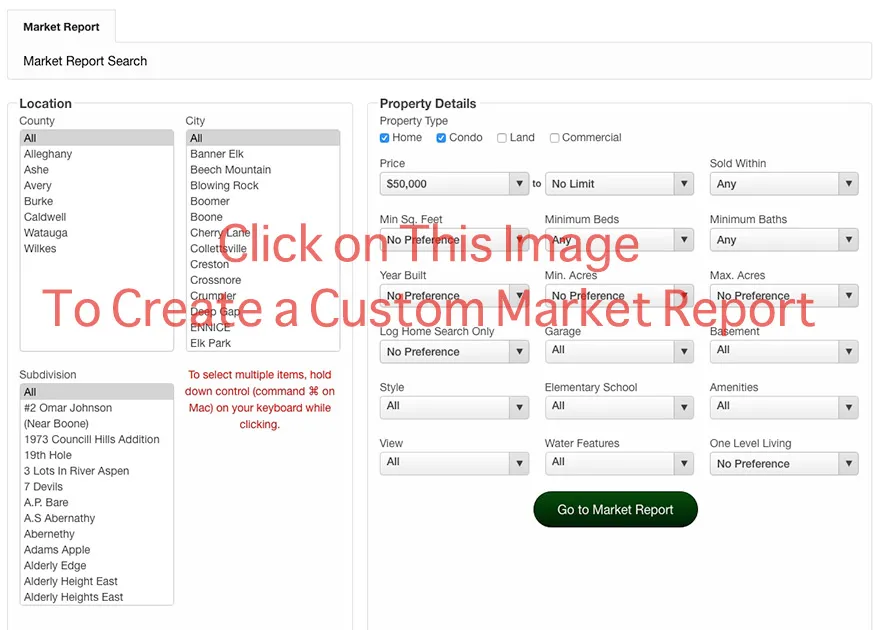The height and width of the screenshot is (630, 873).
Task: Expand the Log Home Search Only dropdown
Action: (x=454, y=352)
